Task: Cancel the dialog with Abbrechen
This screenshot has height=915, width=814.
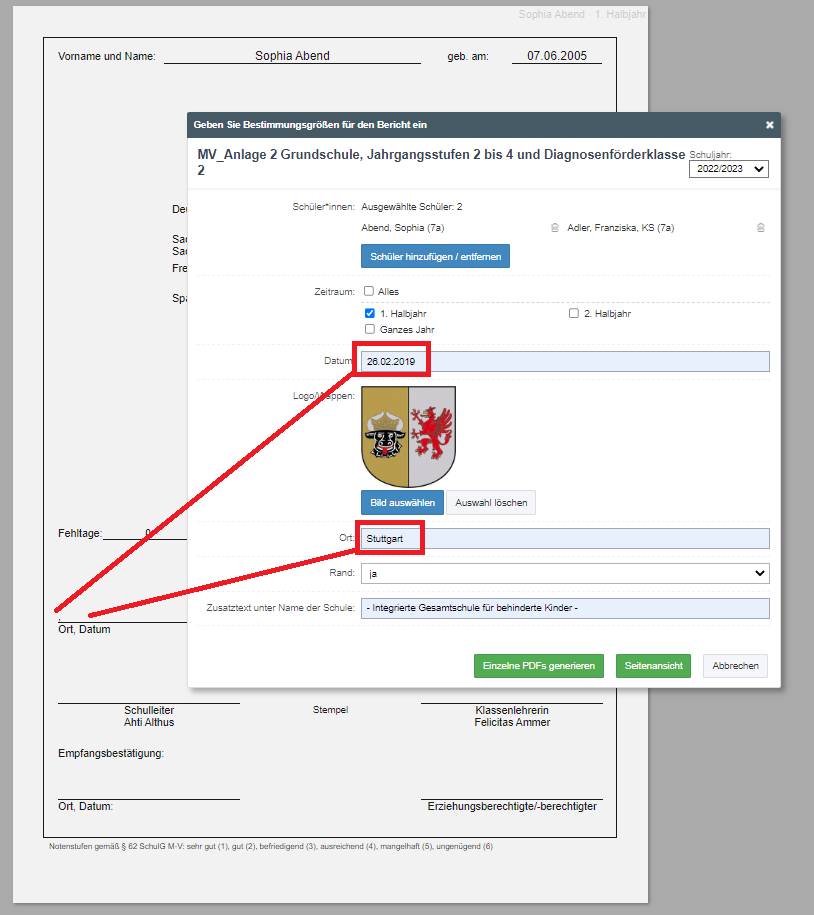Action: click(x=735, y=666)
